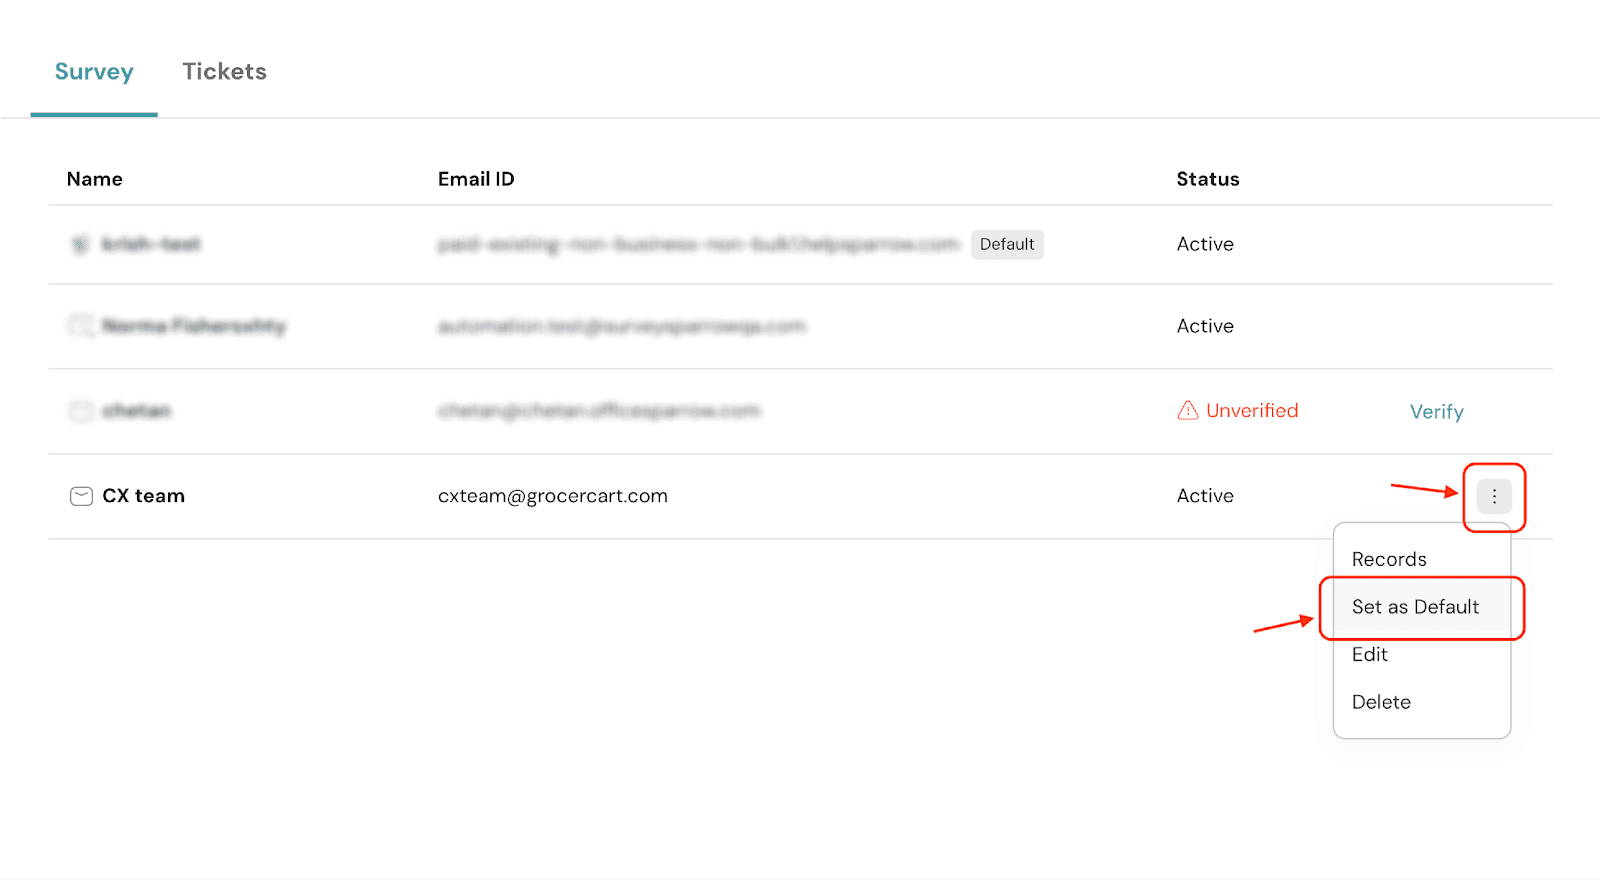Select the Survey tab

(94, 72)
